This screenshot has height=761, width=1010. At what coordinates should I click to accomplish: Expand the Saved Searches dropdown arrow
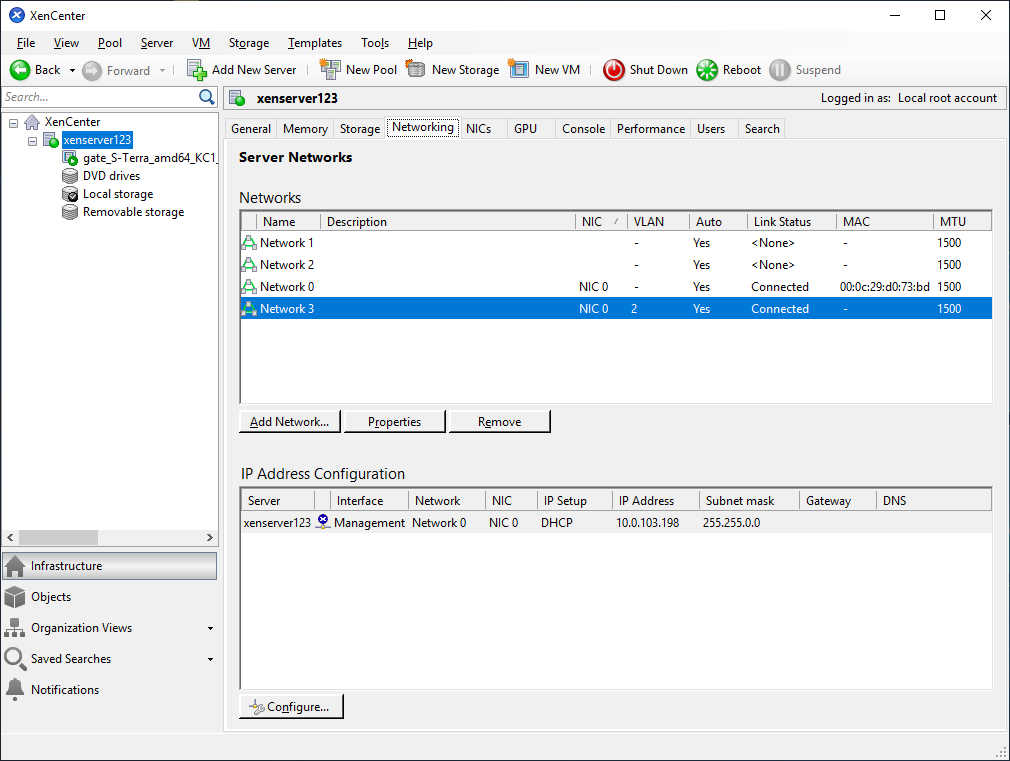click(210, 659)
